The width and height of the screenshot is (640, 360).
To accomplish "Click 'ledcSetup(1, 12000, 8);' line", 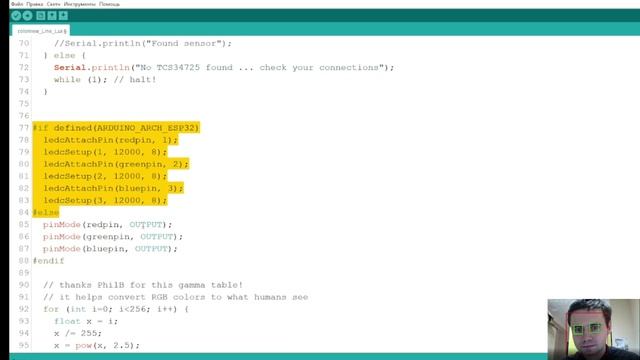I will (105, 152).
